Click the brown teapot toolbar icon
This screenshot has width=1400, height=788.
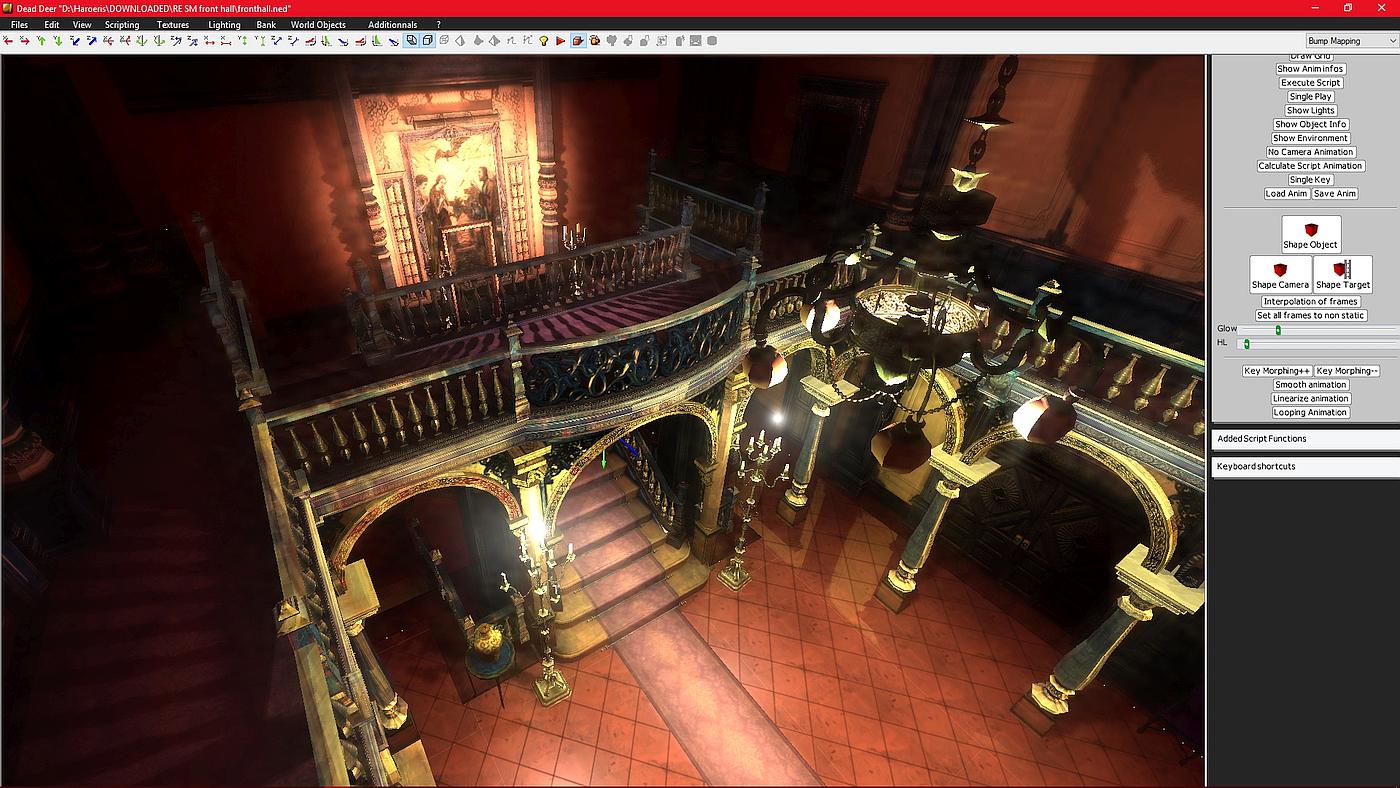(x=595, y=41)
